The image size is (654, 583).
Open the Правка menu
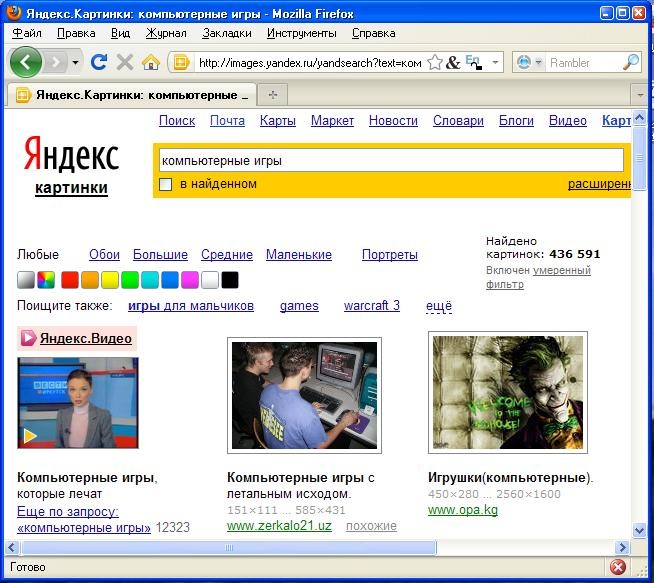tap(76, 33)
